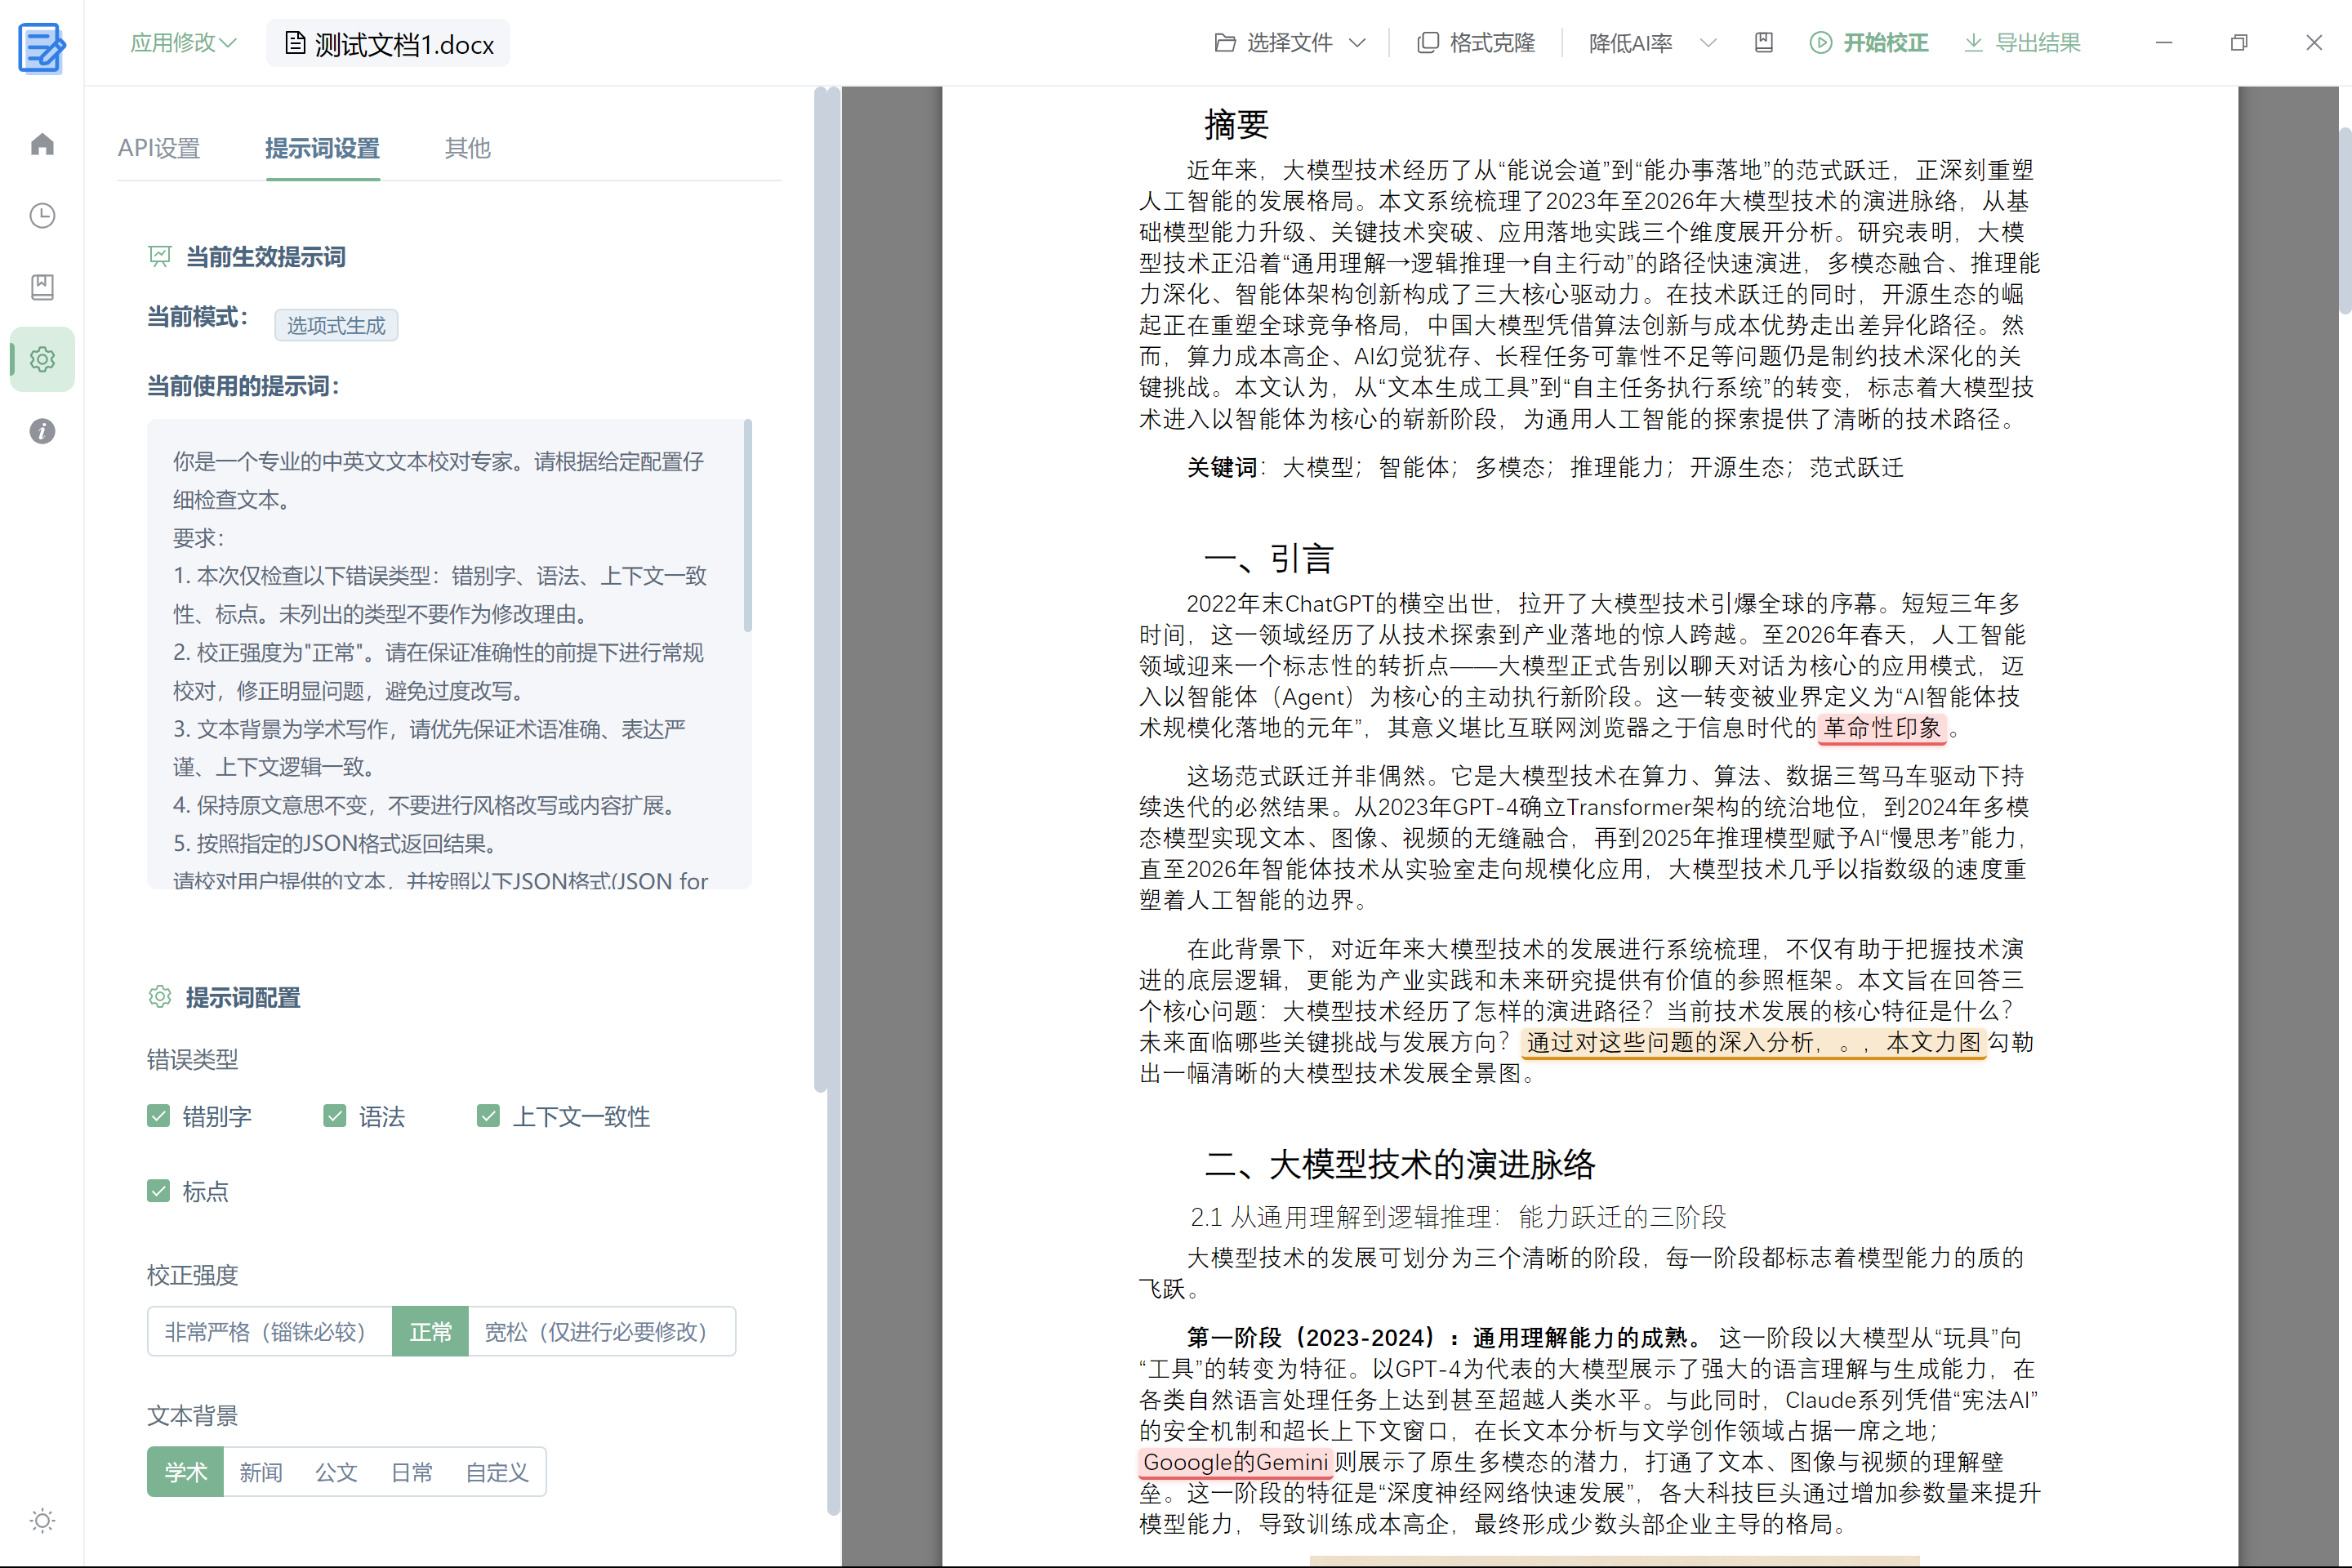Click the 提示词配置 gear icon
Viewport: 2352px width, 1568px height.
point(160,997)
